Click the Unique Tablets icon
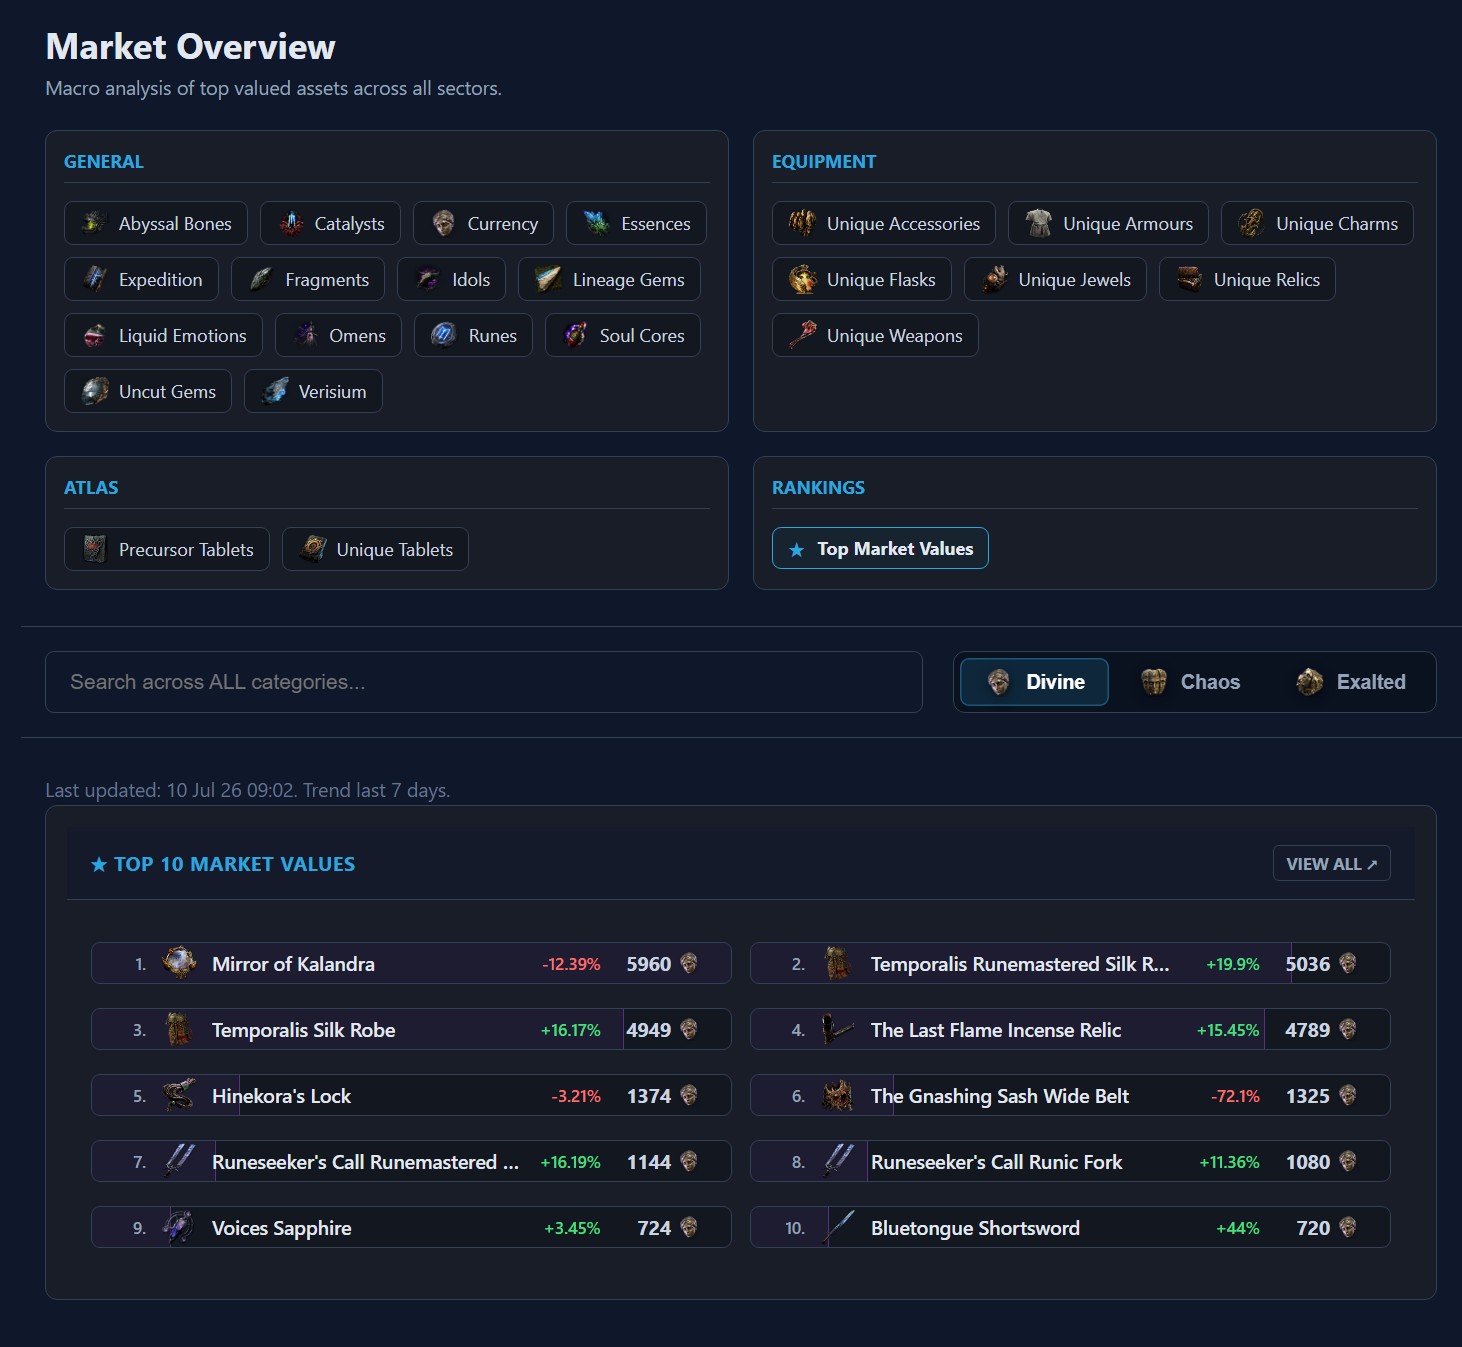Image resolution: width=1462 pixels, height=1347 pixels. tap(313, 549)
